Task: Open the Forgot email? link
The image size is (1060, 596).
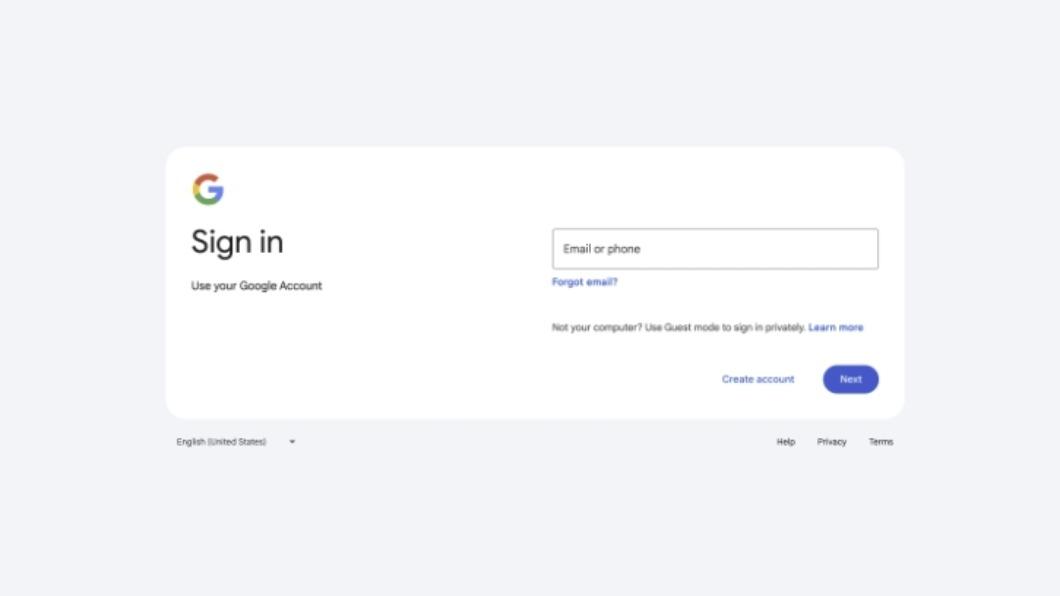Action: pos(585,282)
